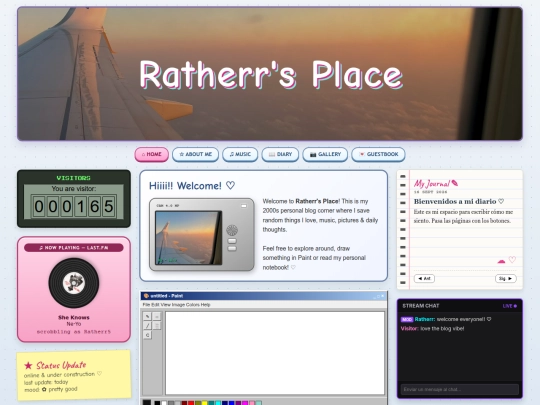Viewport: 540px width, 405px height.
Task: Click inside the white Paint canvas
Action: point(275,353)
